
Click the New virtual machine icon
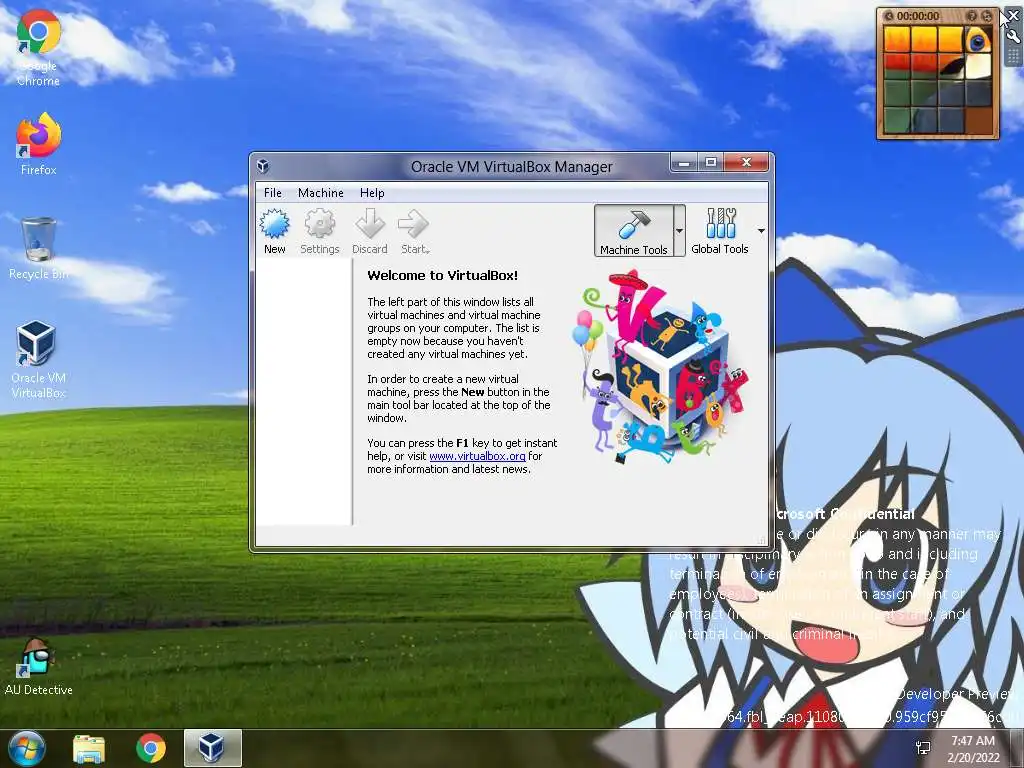click(x=274, y=223)
